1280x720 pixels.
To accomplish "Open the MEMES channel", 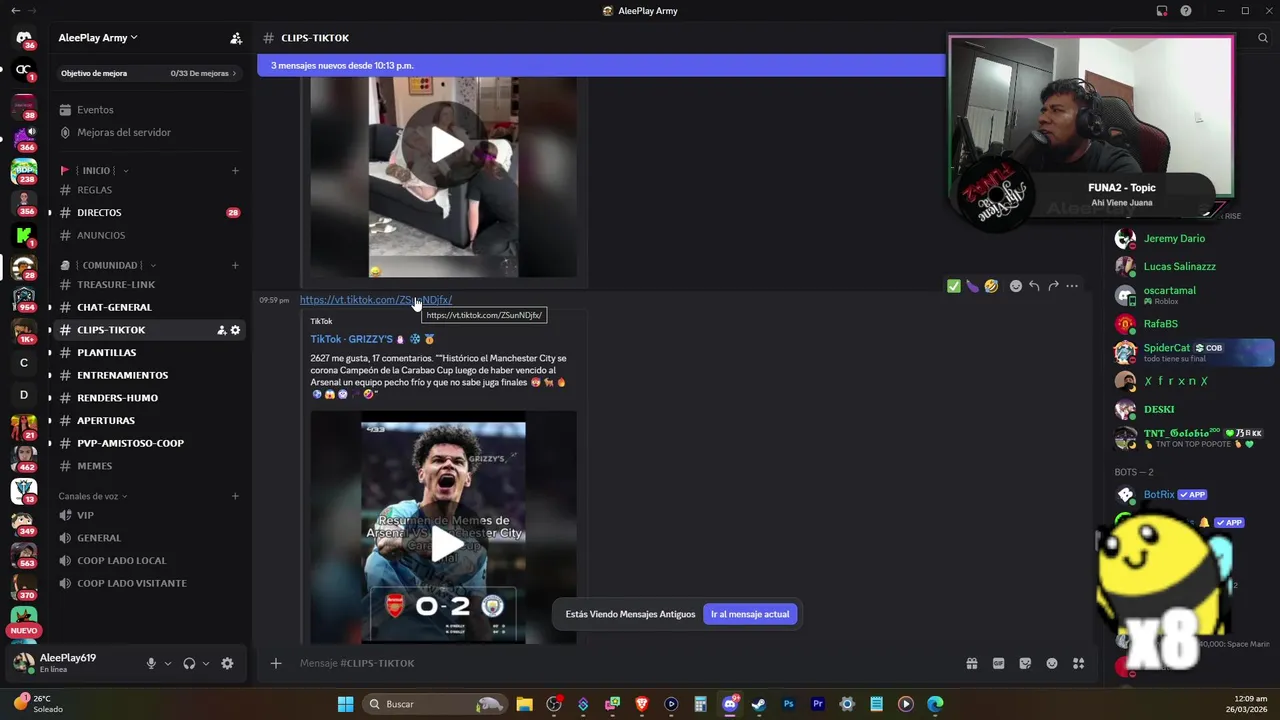I will [x=150, y=466].
